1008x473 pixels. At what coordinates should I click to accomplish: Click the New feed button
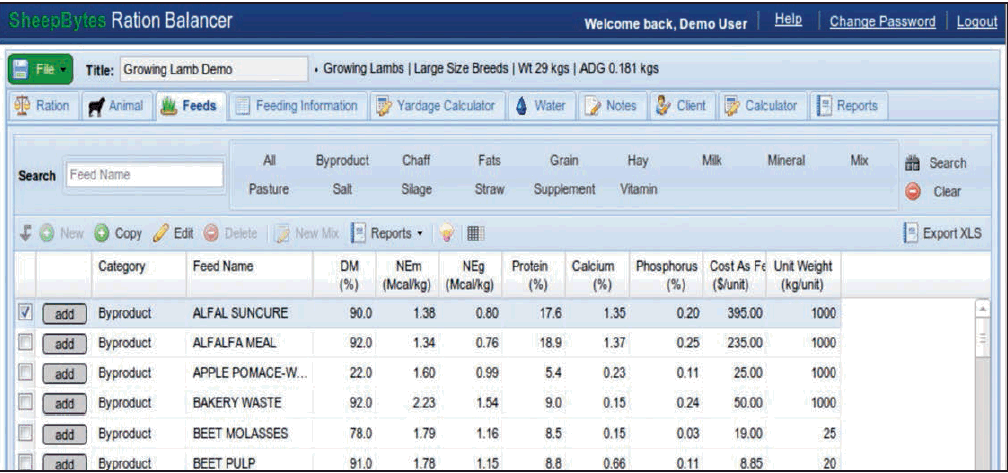tap(62, 233)
